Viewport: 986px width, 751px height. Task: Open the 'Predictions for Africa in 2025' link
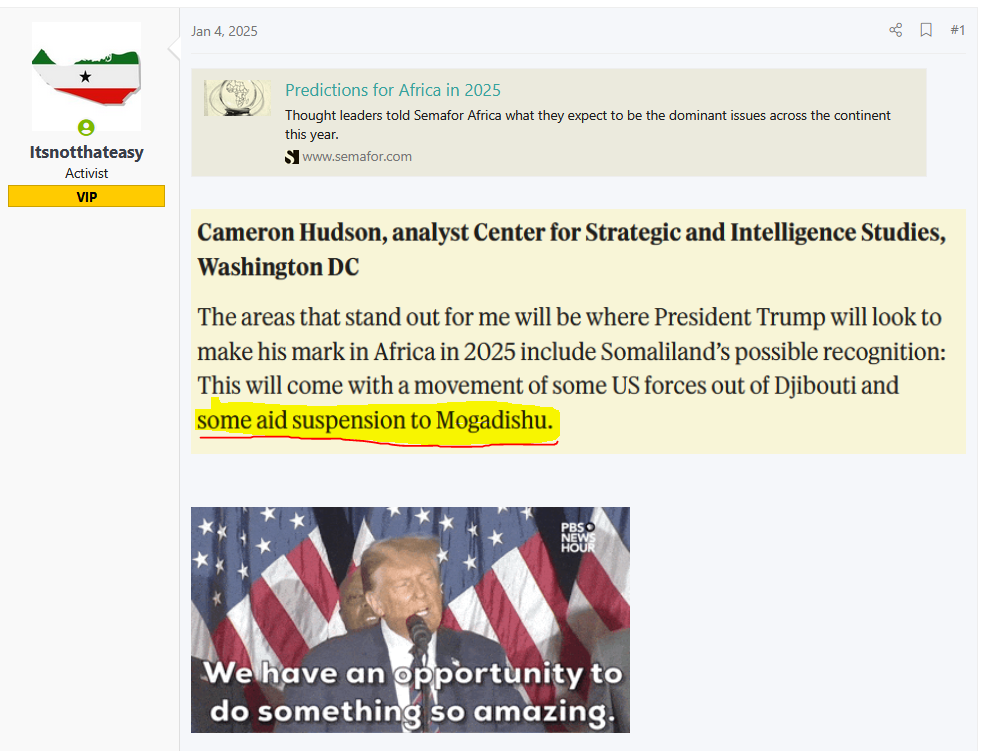pos(393,90)
